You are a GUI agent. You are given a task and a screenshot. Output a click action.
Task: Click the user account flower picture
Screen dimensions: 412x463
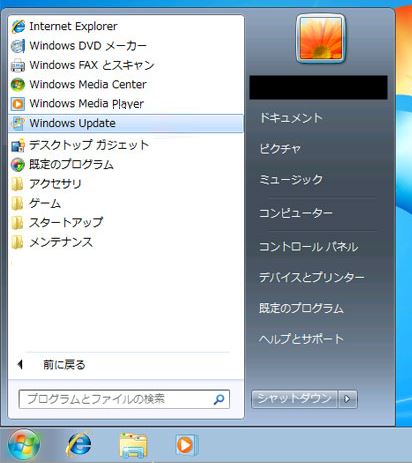tap(321, 38)
